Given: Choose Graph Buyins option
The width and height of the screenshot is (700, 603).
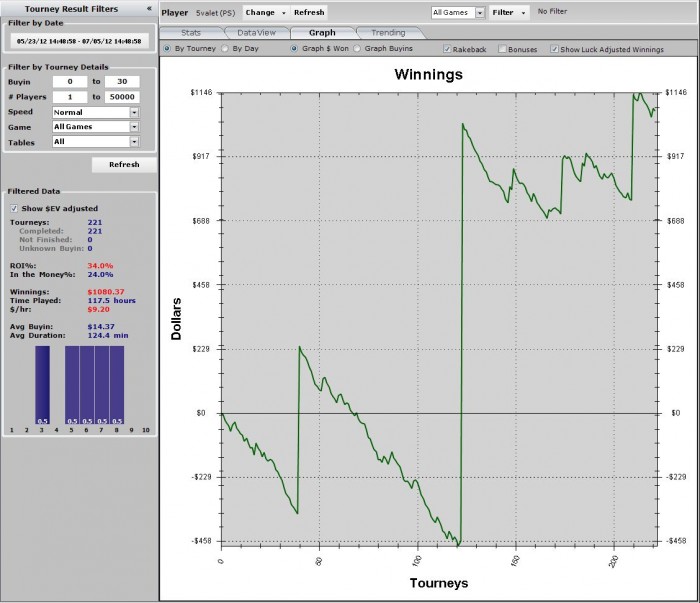Looking at the screenshot, I should click(357, 48).
